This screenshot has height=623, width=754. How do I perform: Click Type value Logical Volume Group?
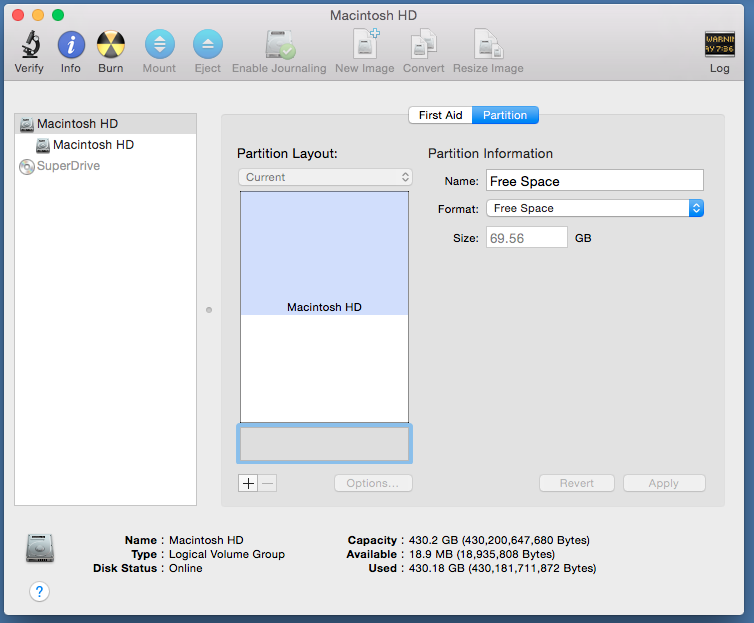[x=227, y=554]
